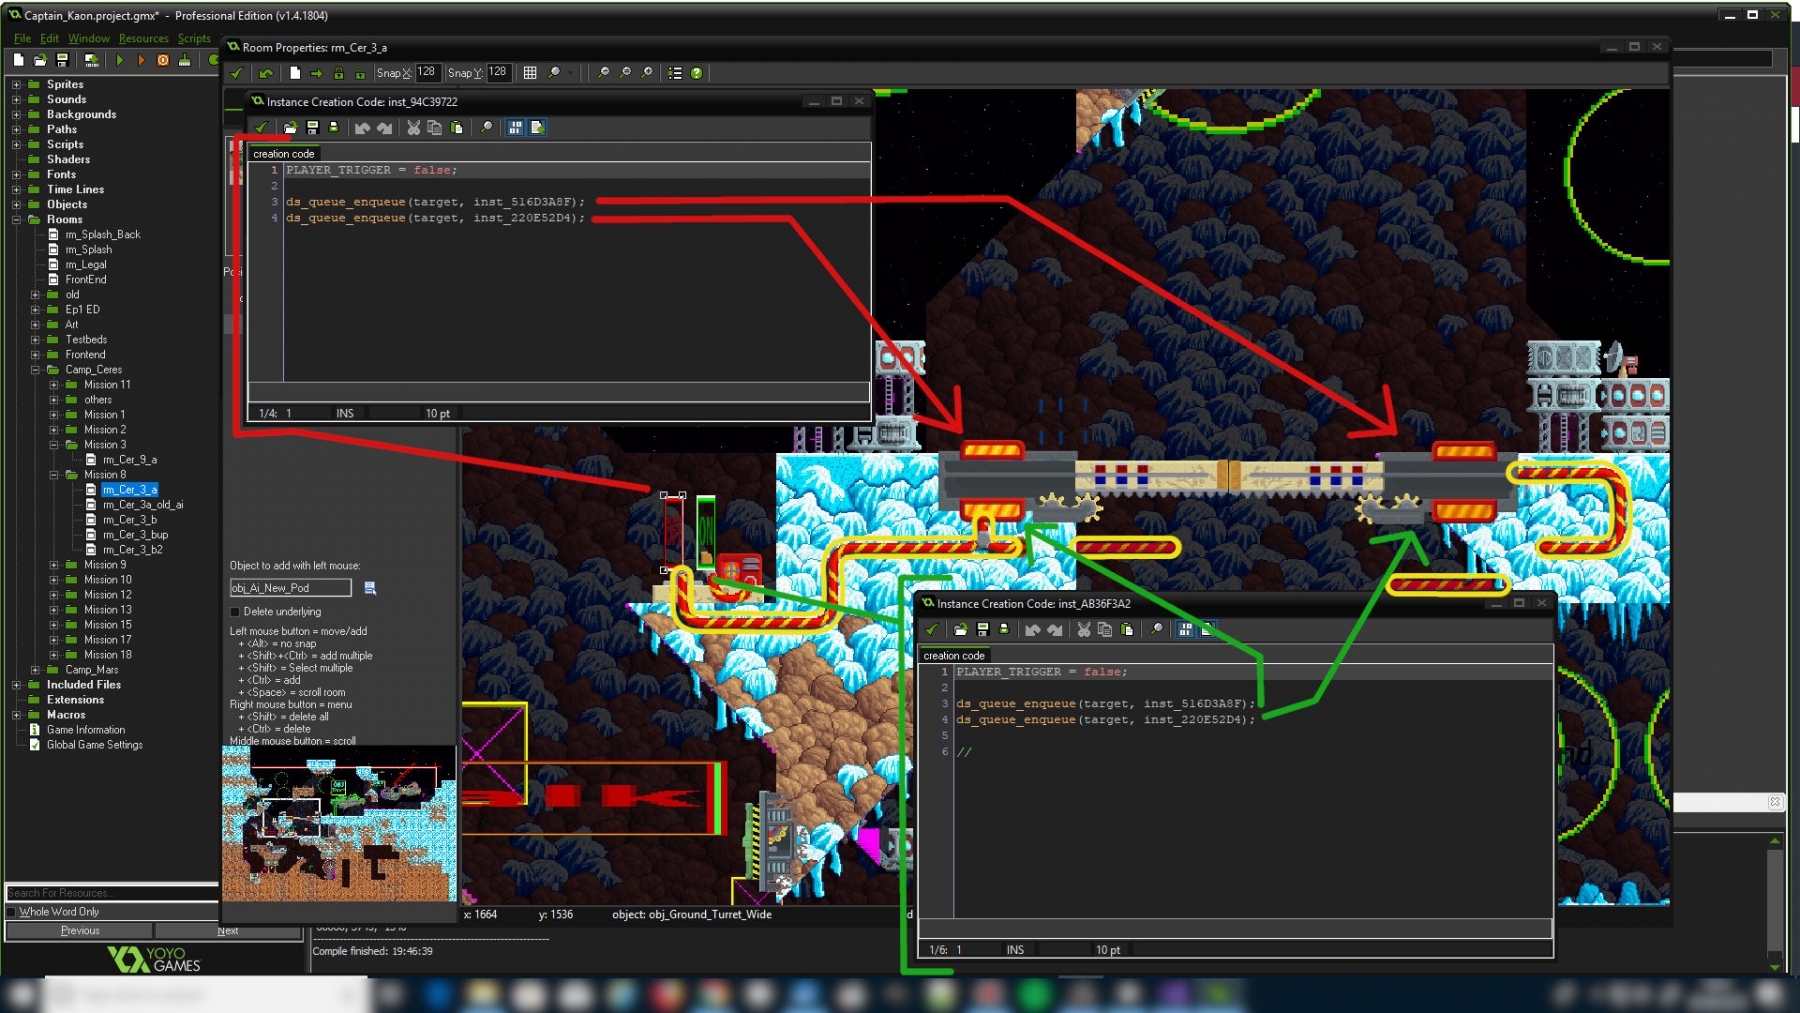Screen dimensions: 1800x1013
Task: Click the clean build broom icon
Action: [184, 61]
